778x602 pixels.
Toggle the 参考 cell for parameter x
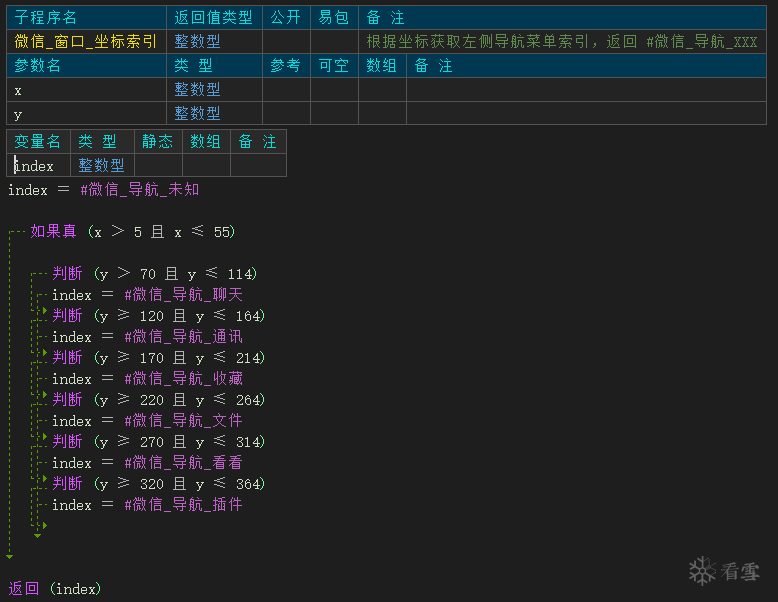coord(286,89)
